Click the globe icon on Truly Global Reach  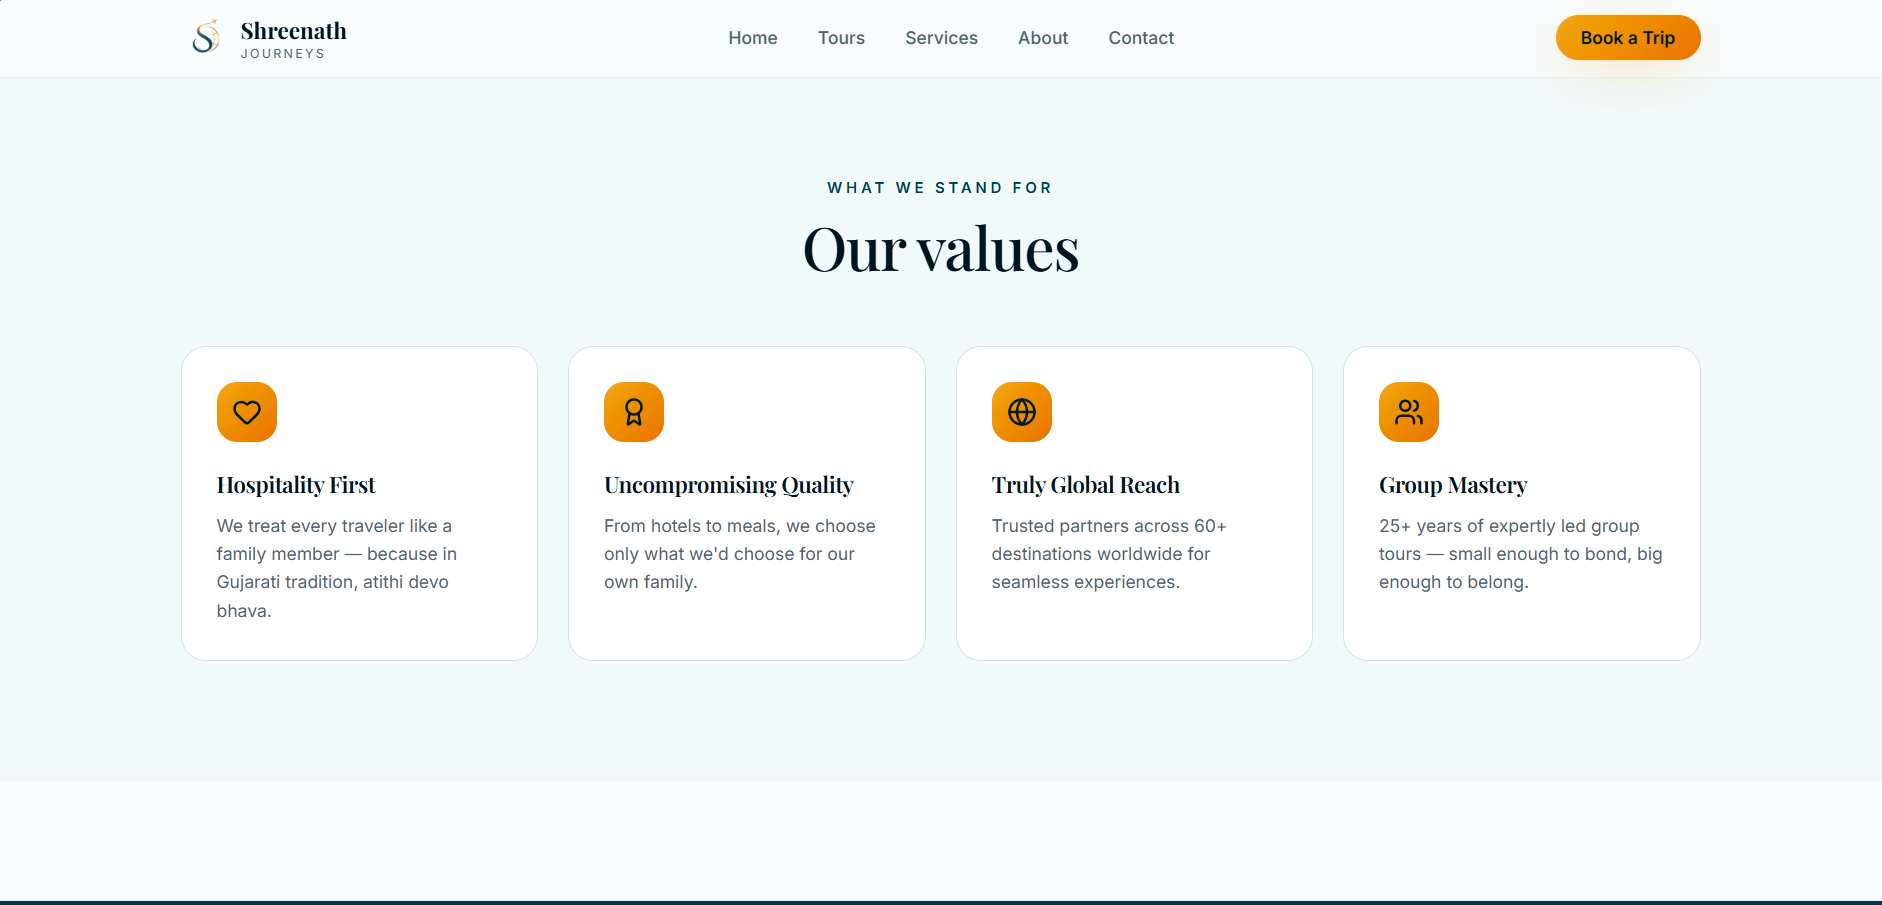[x=1022, y=412]
